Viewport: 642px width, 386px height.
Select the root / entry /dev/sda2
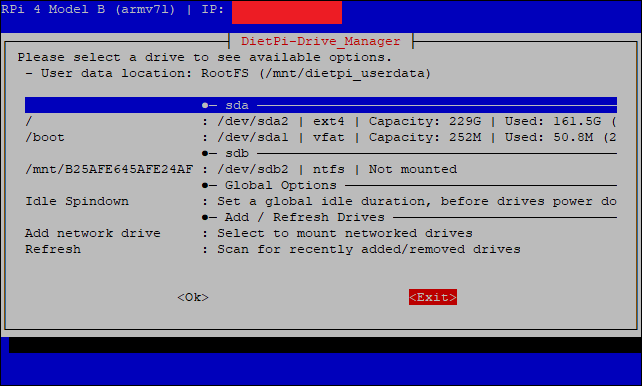[321, 121]
